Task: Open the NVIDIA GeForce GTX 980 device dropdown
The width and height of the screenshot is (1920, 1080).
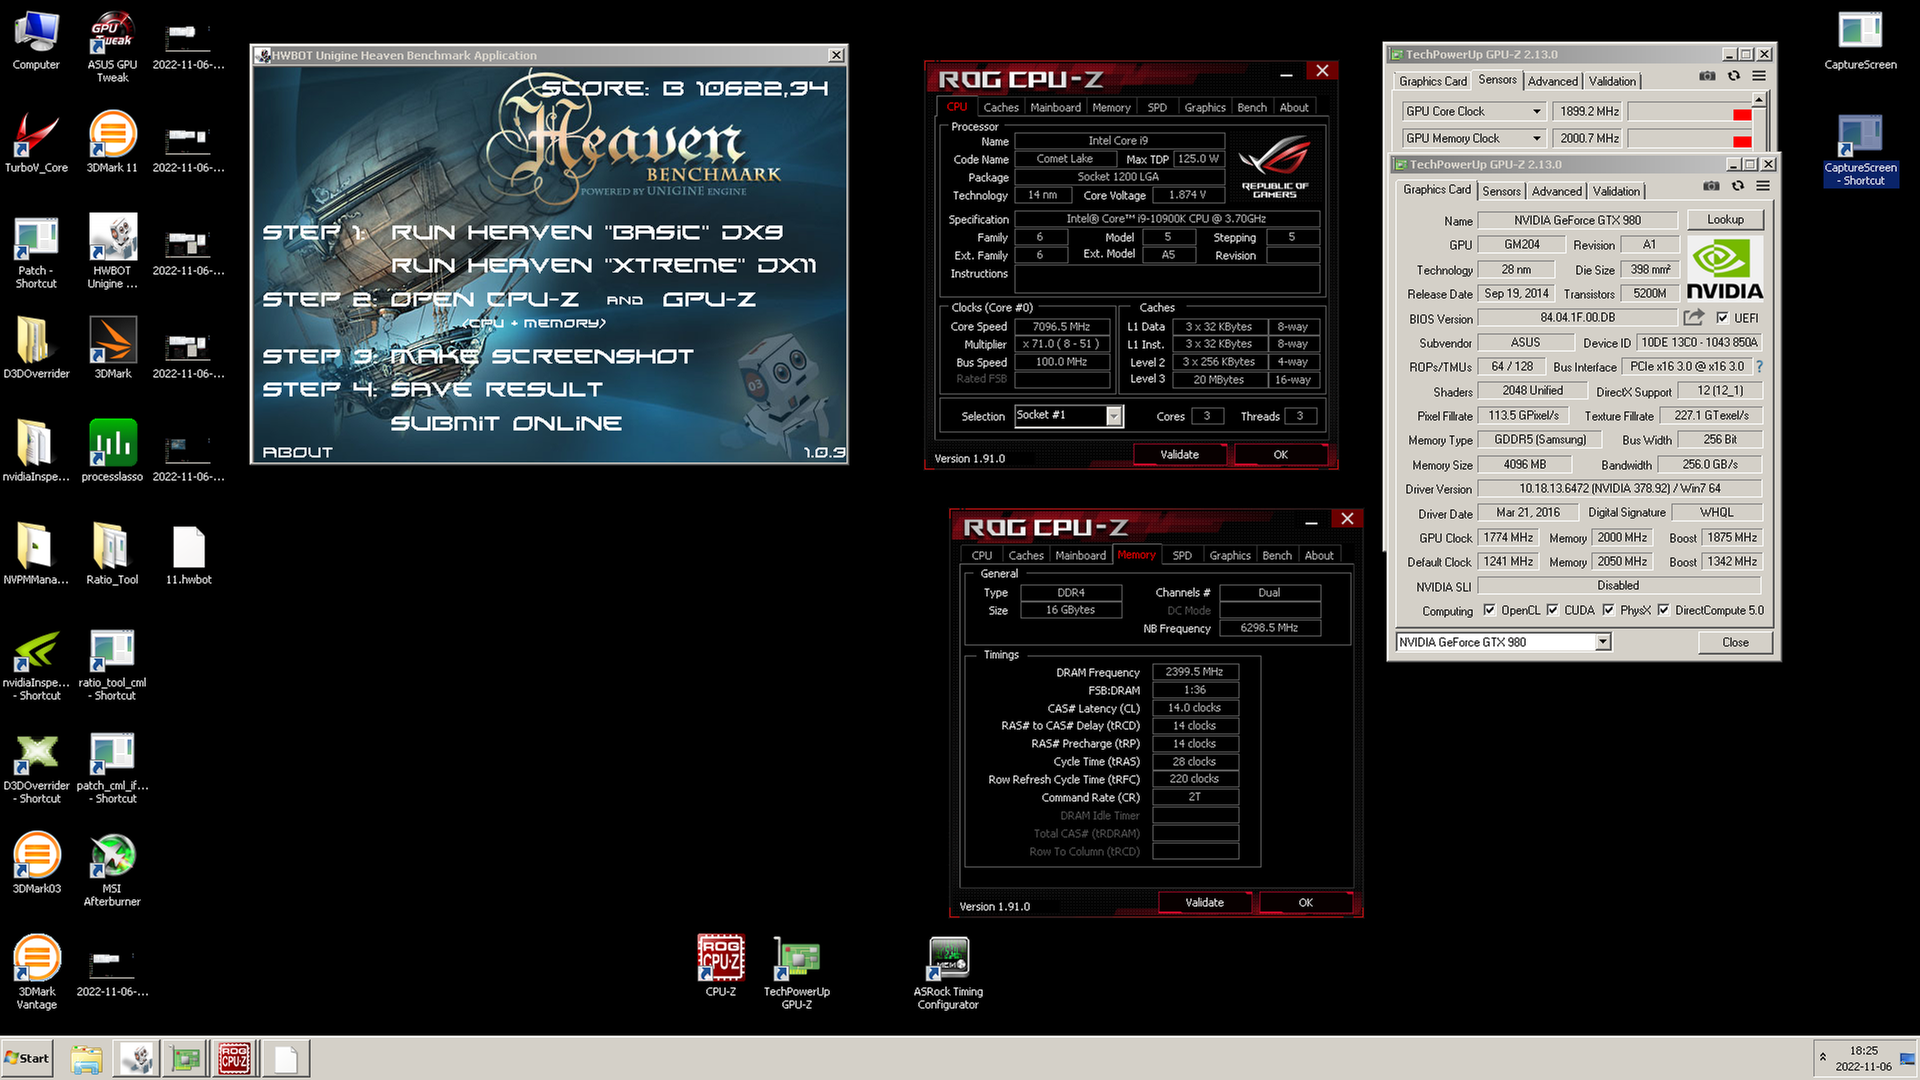Action: click(1603, 642)
